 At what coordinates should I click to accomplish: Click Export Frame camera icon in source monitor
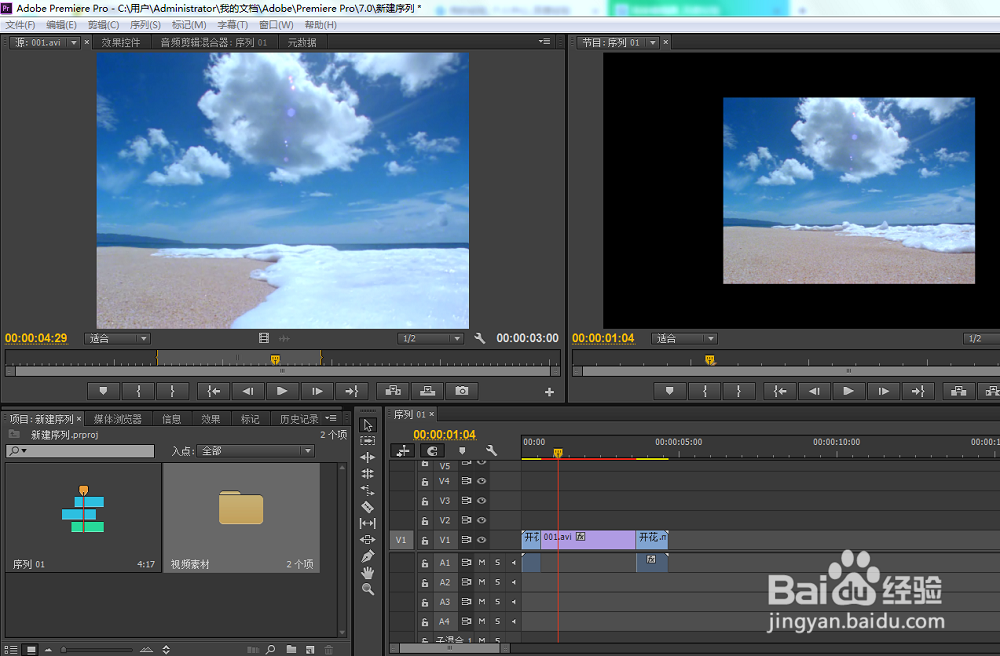pos(462,391)
